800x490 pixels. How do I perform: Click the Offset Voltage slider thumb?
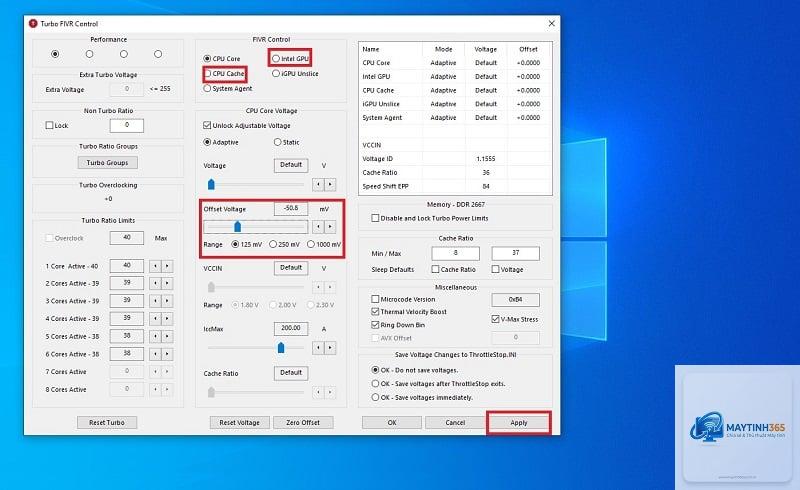[237, 226]
